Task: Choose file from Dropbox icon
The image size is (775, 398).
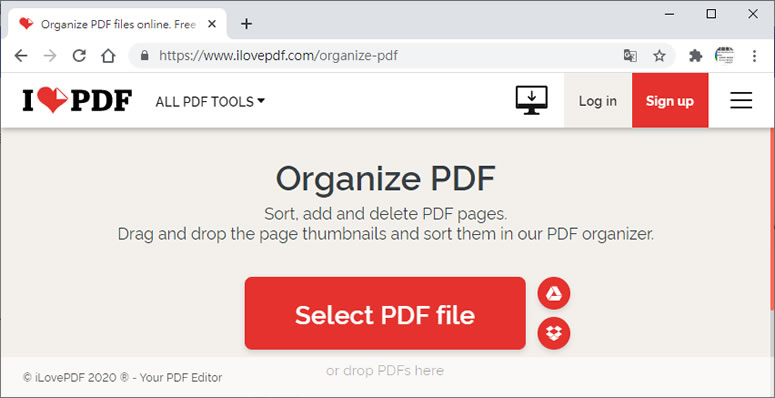Action: click(x=554, y=333)
